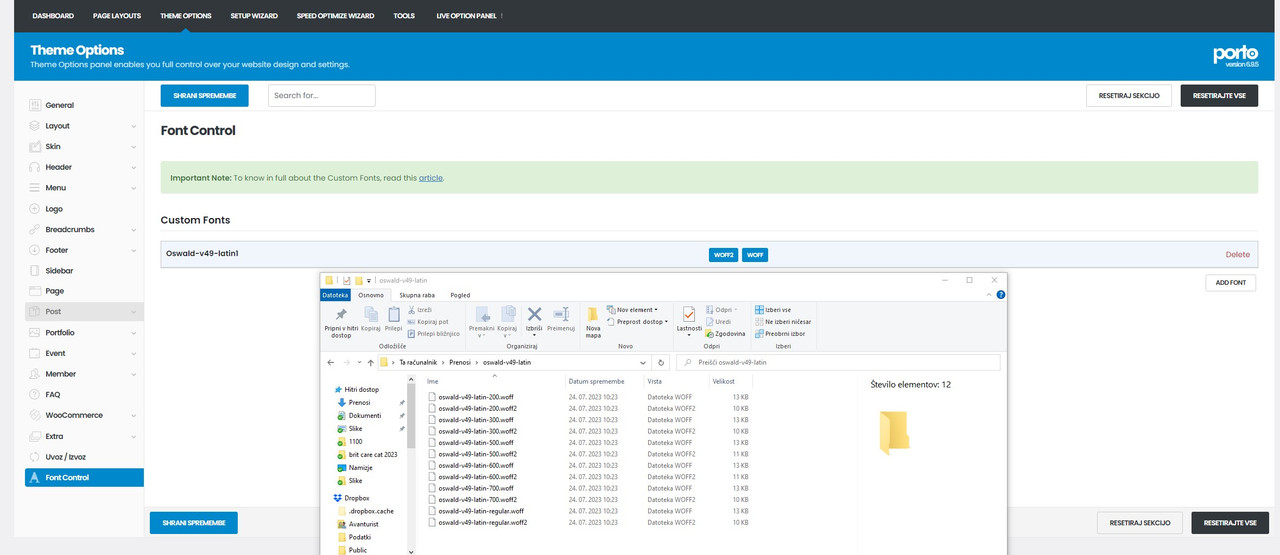This screenshot has height=555, width=1280.
Task: Refresh the Explorer folder view
Action: point(661,362)
